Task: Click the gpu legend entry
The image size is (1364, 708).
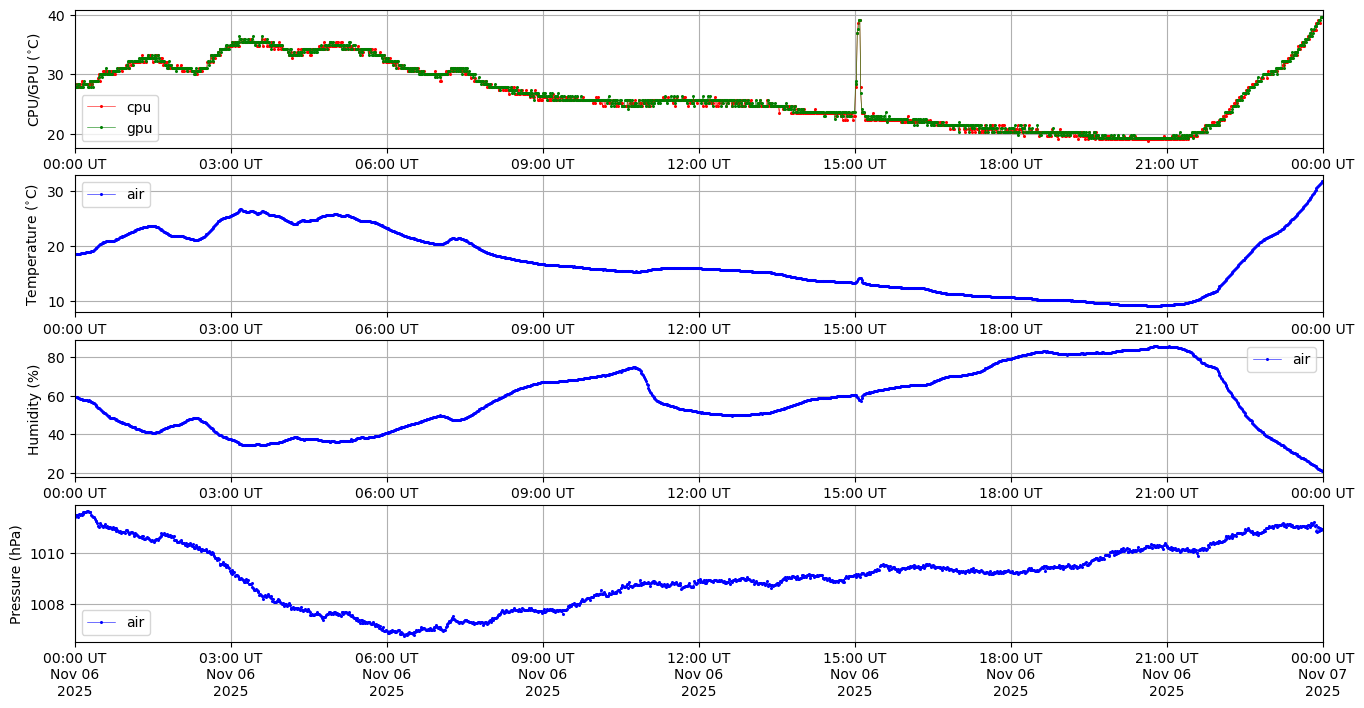Action: [x=138, y=127]
